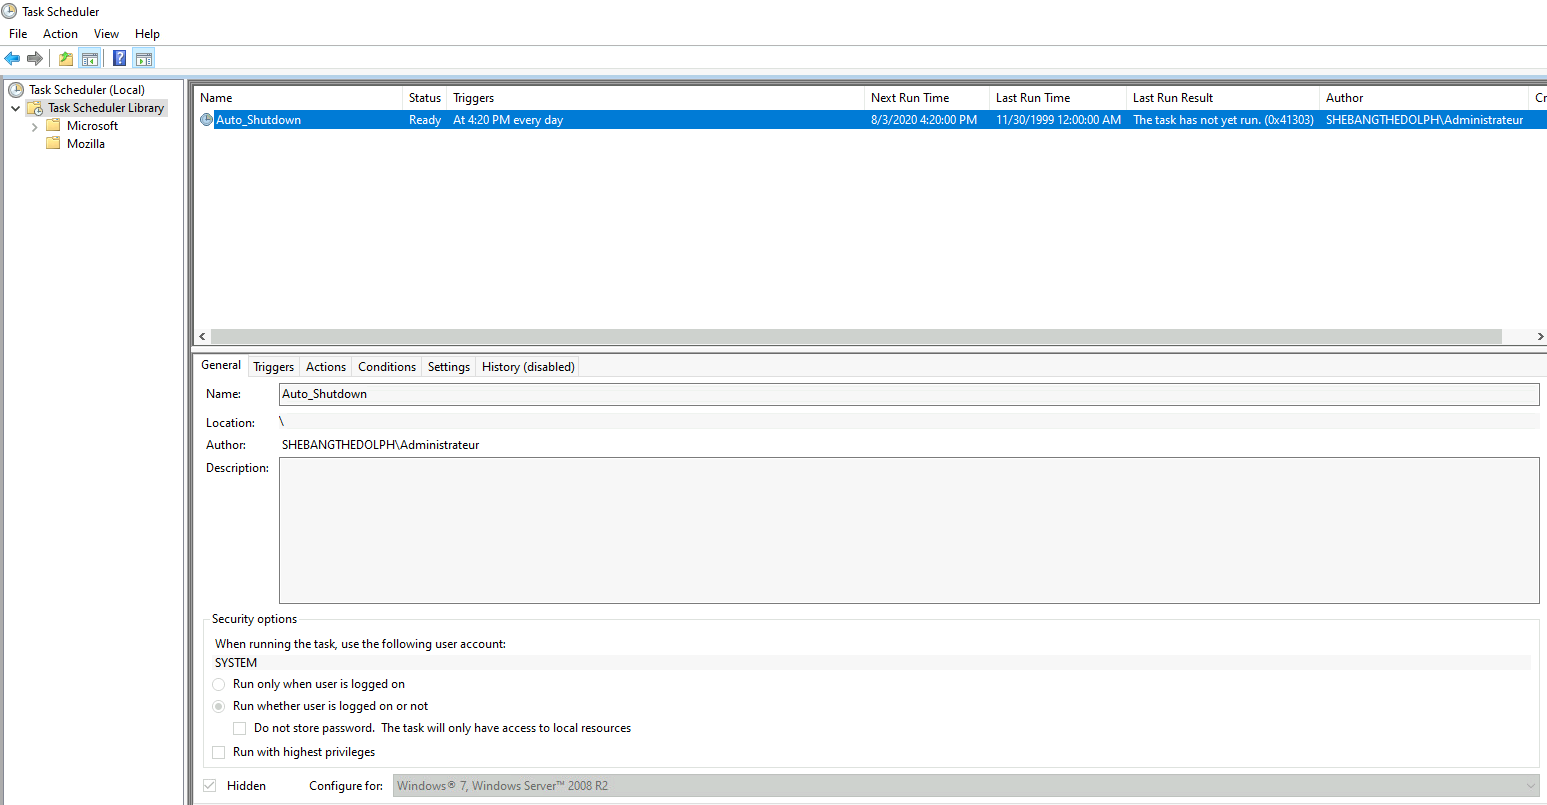The image size is (1547, 805).
Task: Open the Action menu
Action: pos(60,33)
